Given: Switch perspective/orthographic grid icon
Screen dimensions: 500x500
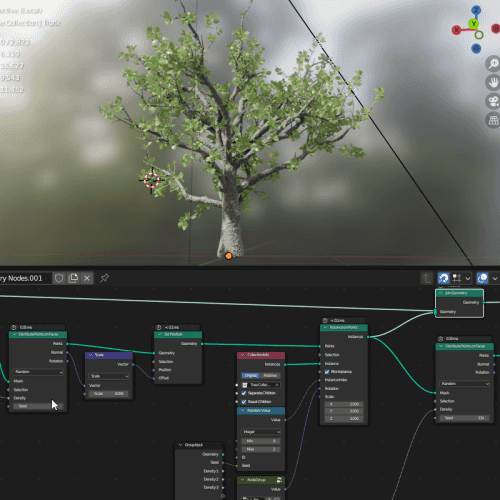Looking at the screenshot, I should tap(493, 120).
